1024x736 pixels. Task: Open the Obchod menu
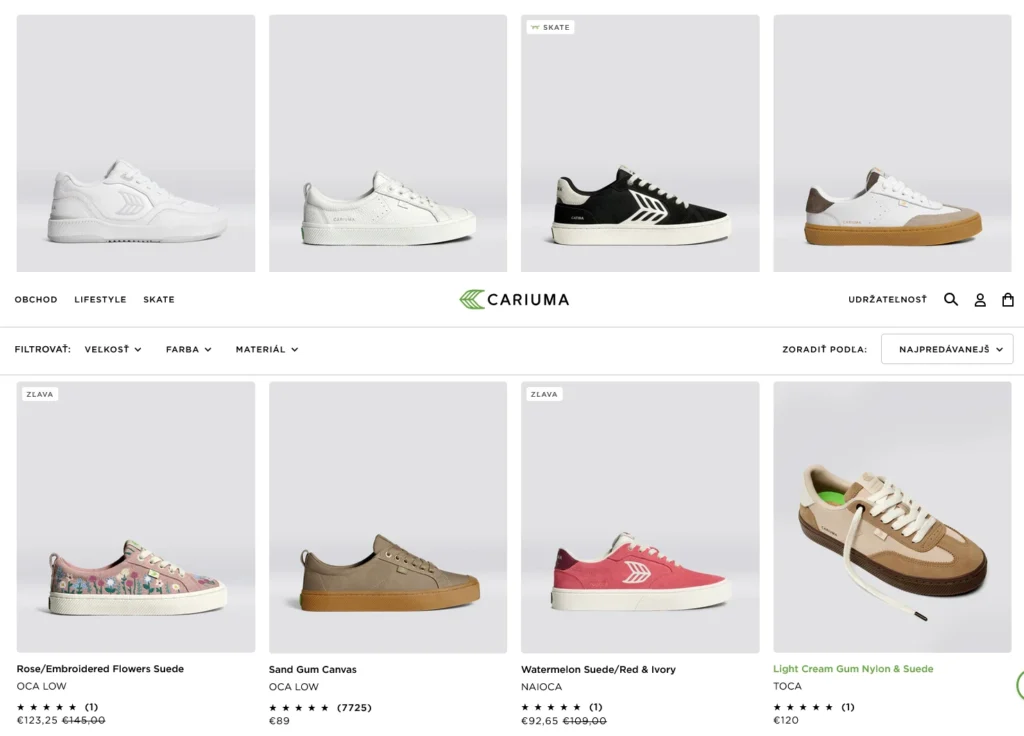36,299
